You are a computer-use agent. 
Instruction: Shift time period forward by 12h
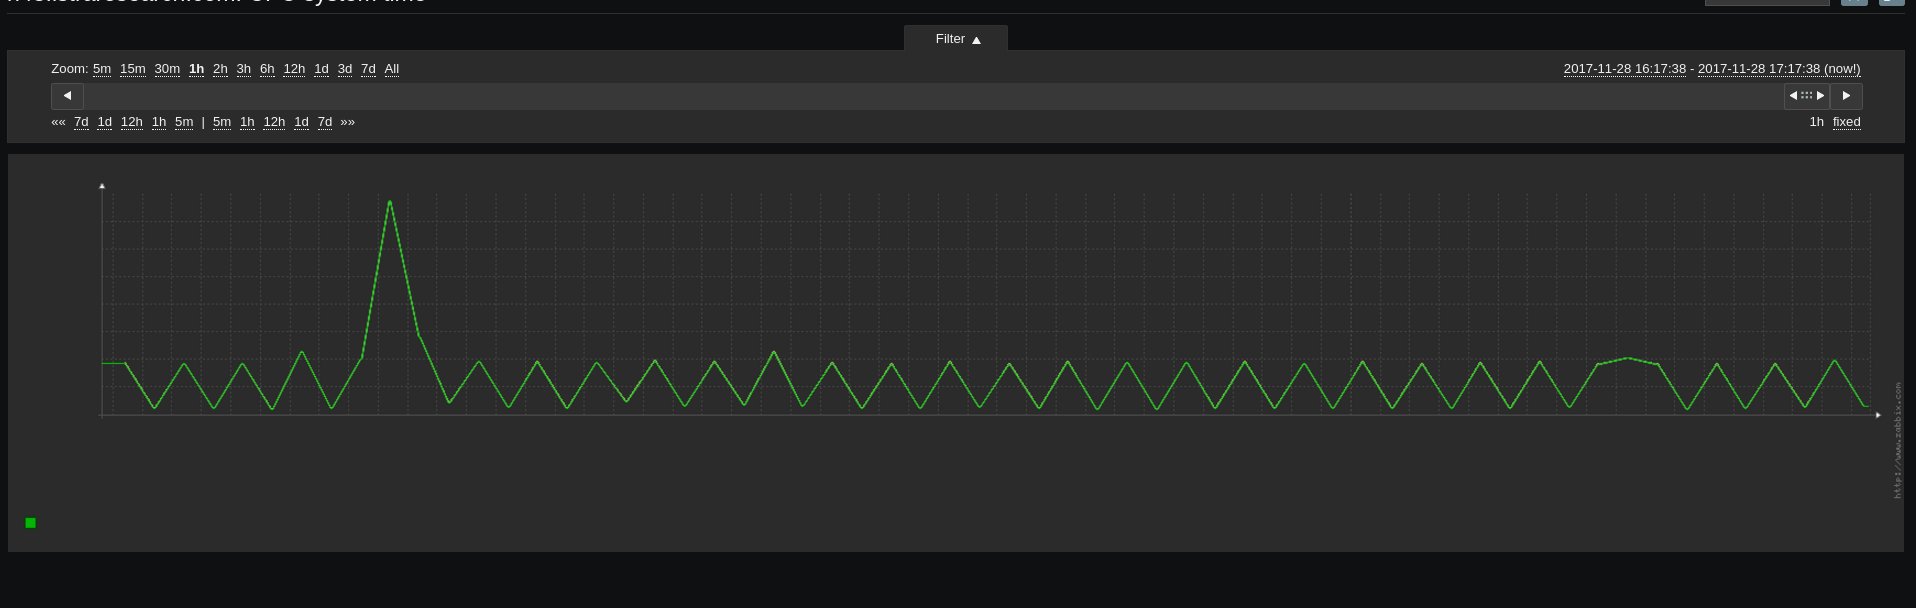(x=274, y=122)
